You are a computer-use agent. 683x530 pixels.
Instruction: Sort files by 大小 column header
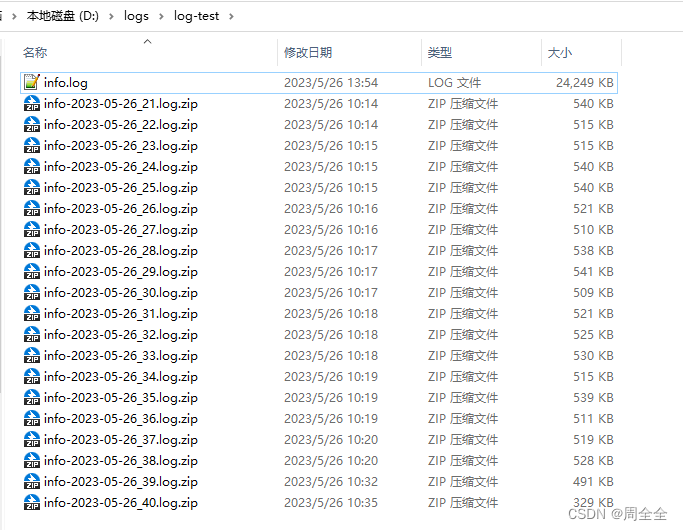[560, 53]
